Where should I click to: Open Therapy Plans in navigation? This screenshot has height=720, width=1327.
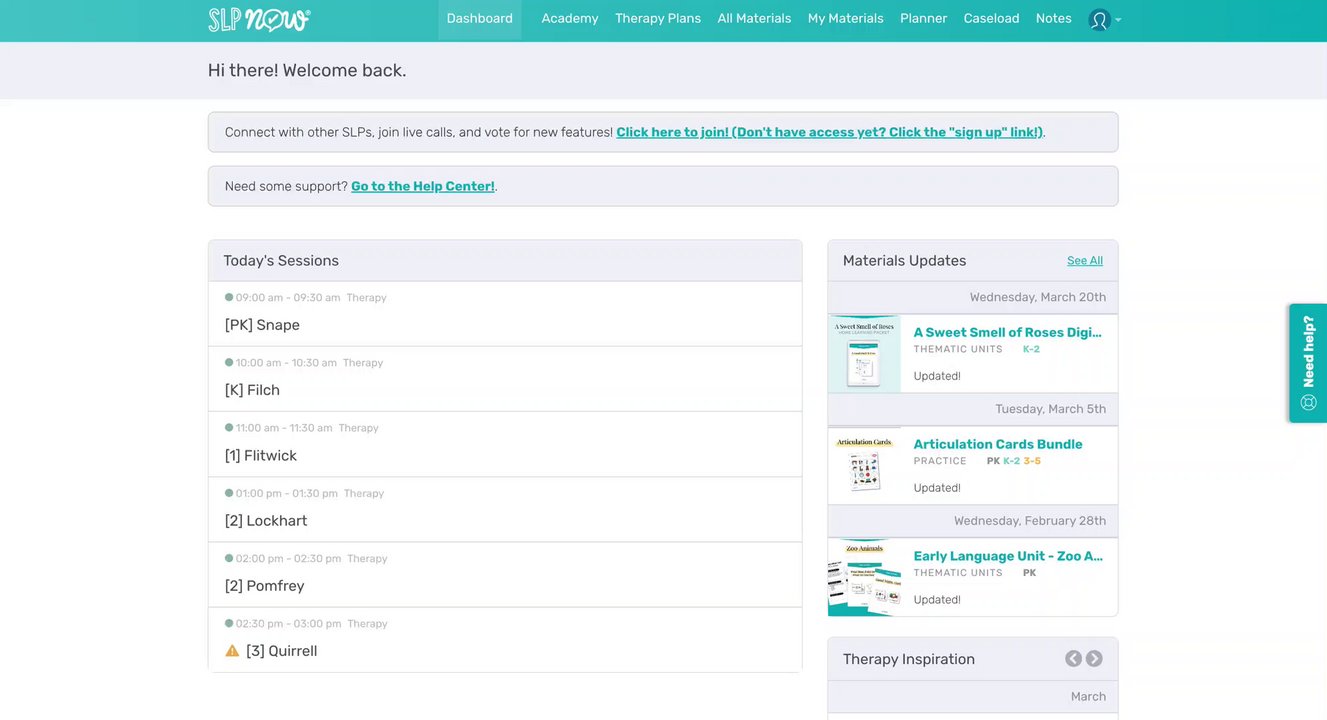point(658,19)
